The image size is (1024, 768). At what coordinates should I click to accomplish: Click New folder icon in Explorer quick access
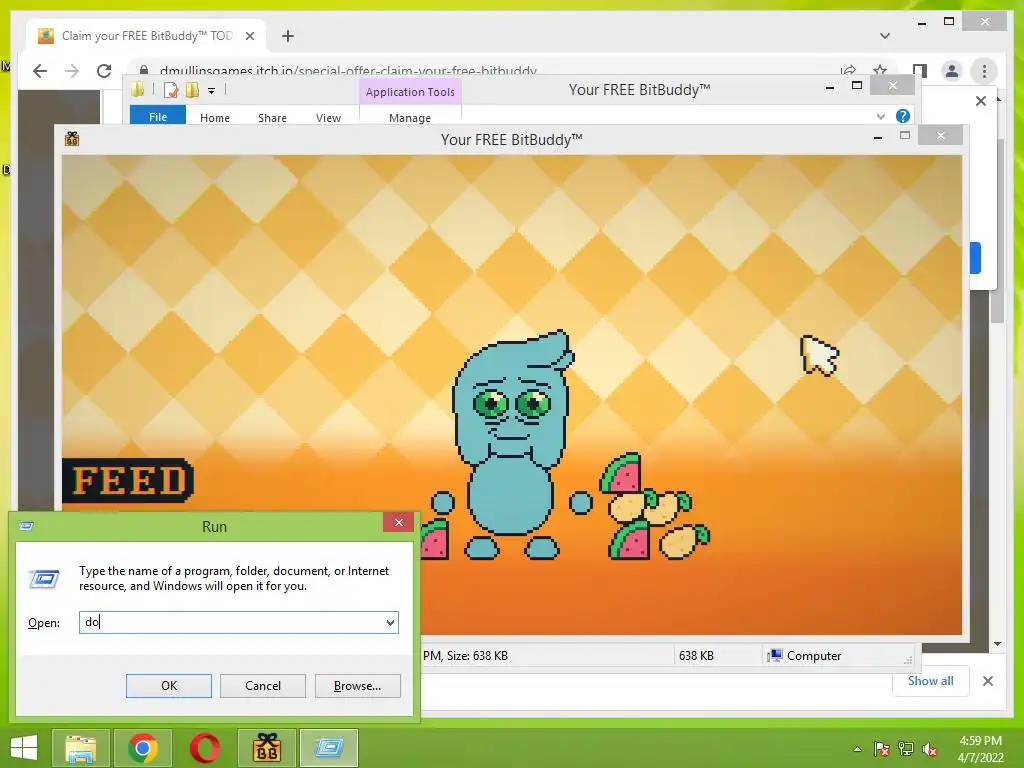coord(193,90)
